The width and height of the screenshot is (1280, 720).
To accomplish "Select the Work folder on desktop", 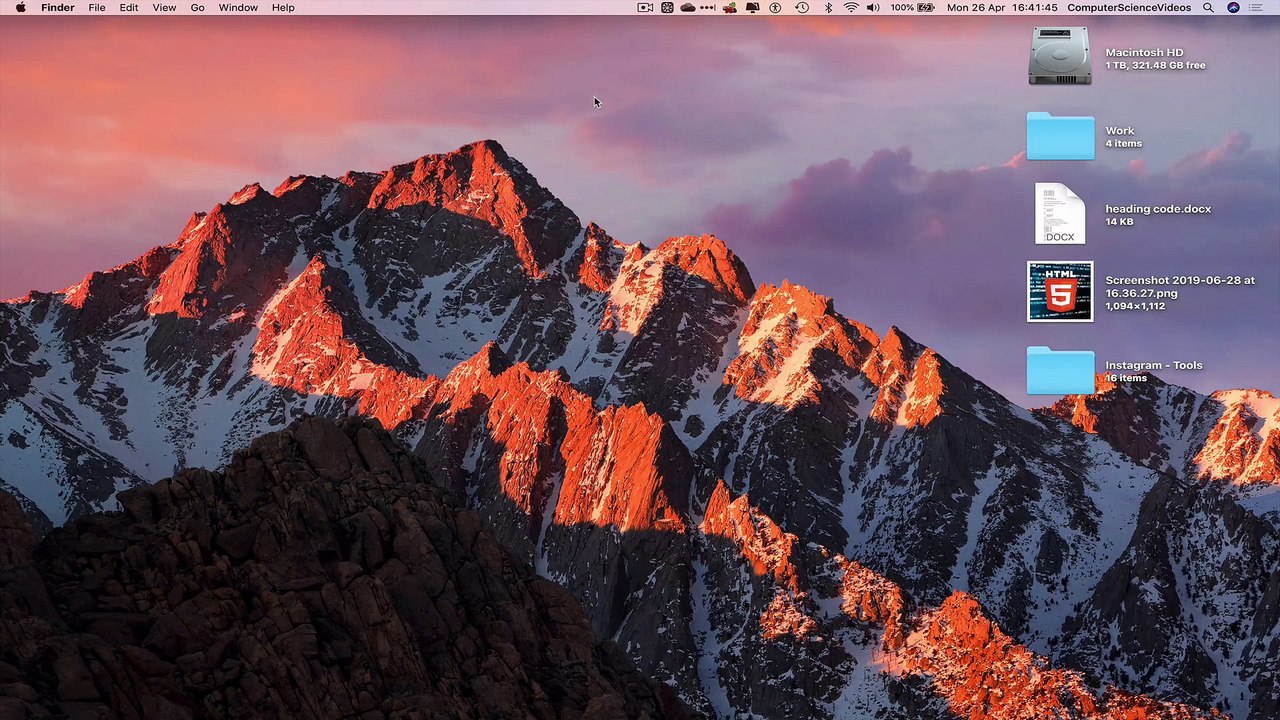I will (x=1060, y=136).
